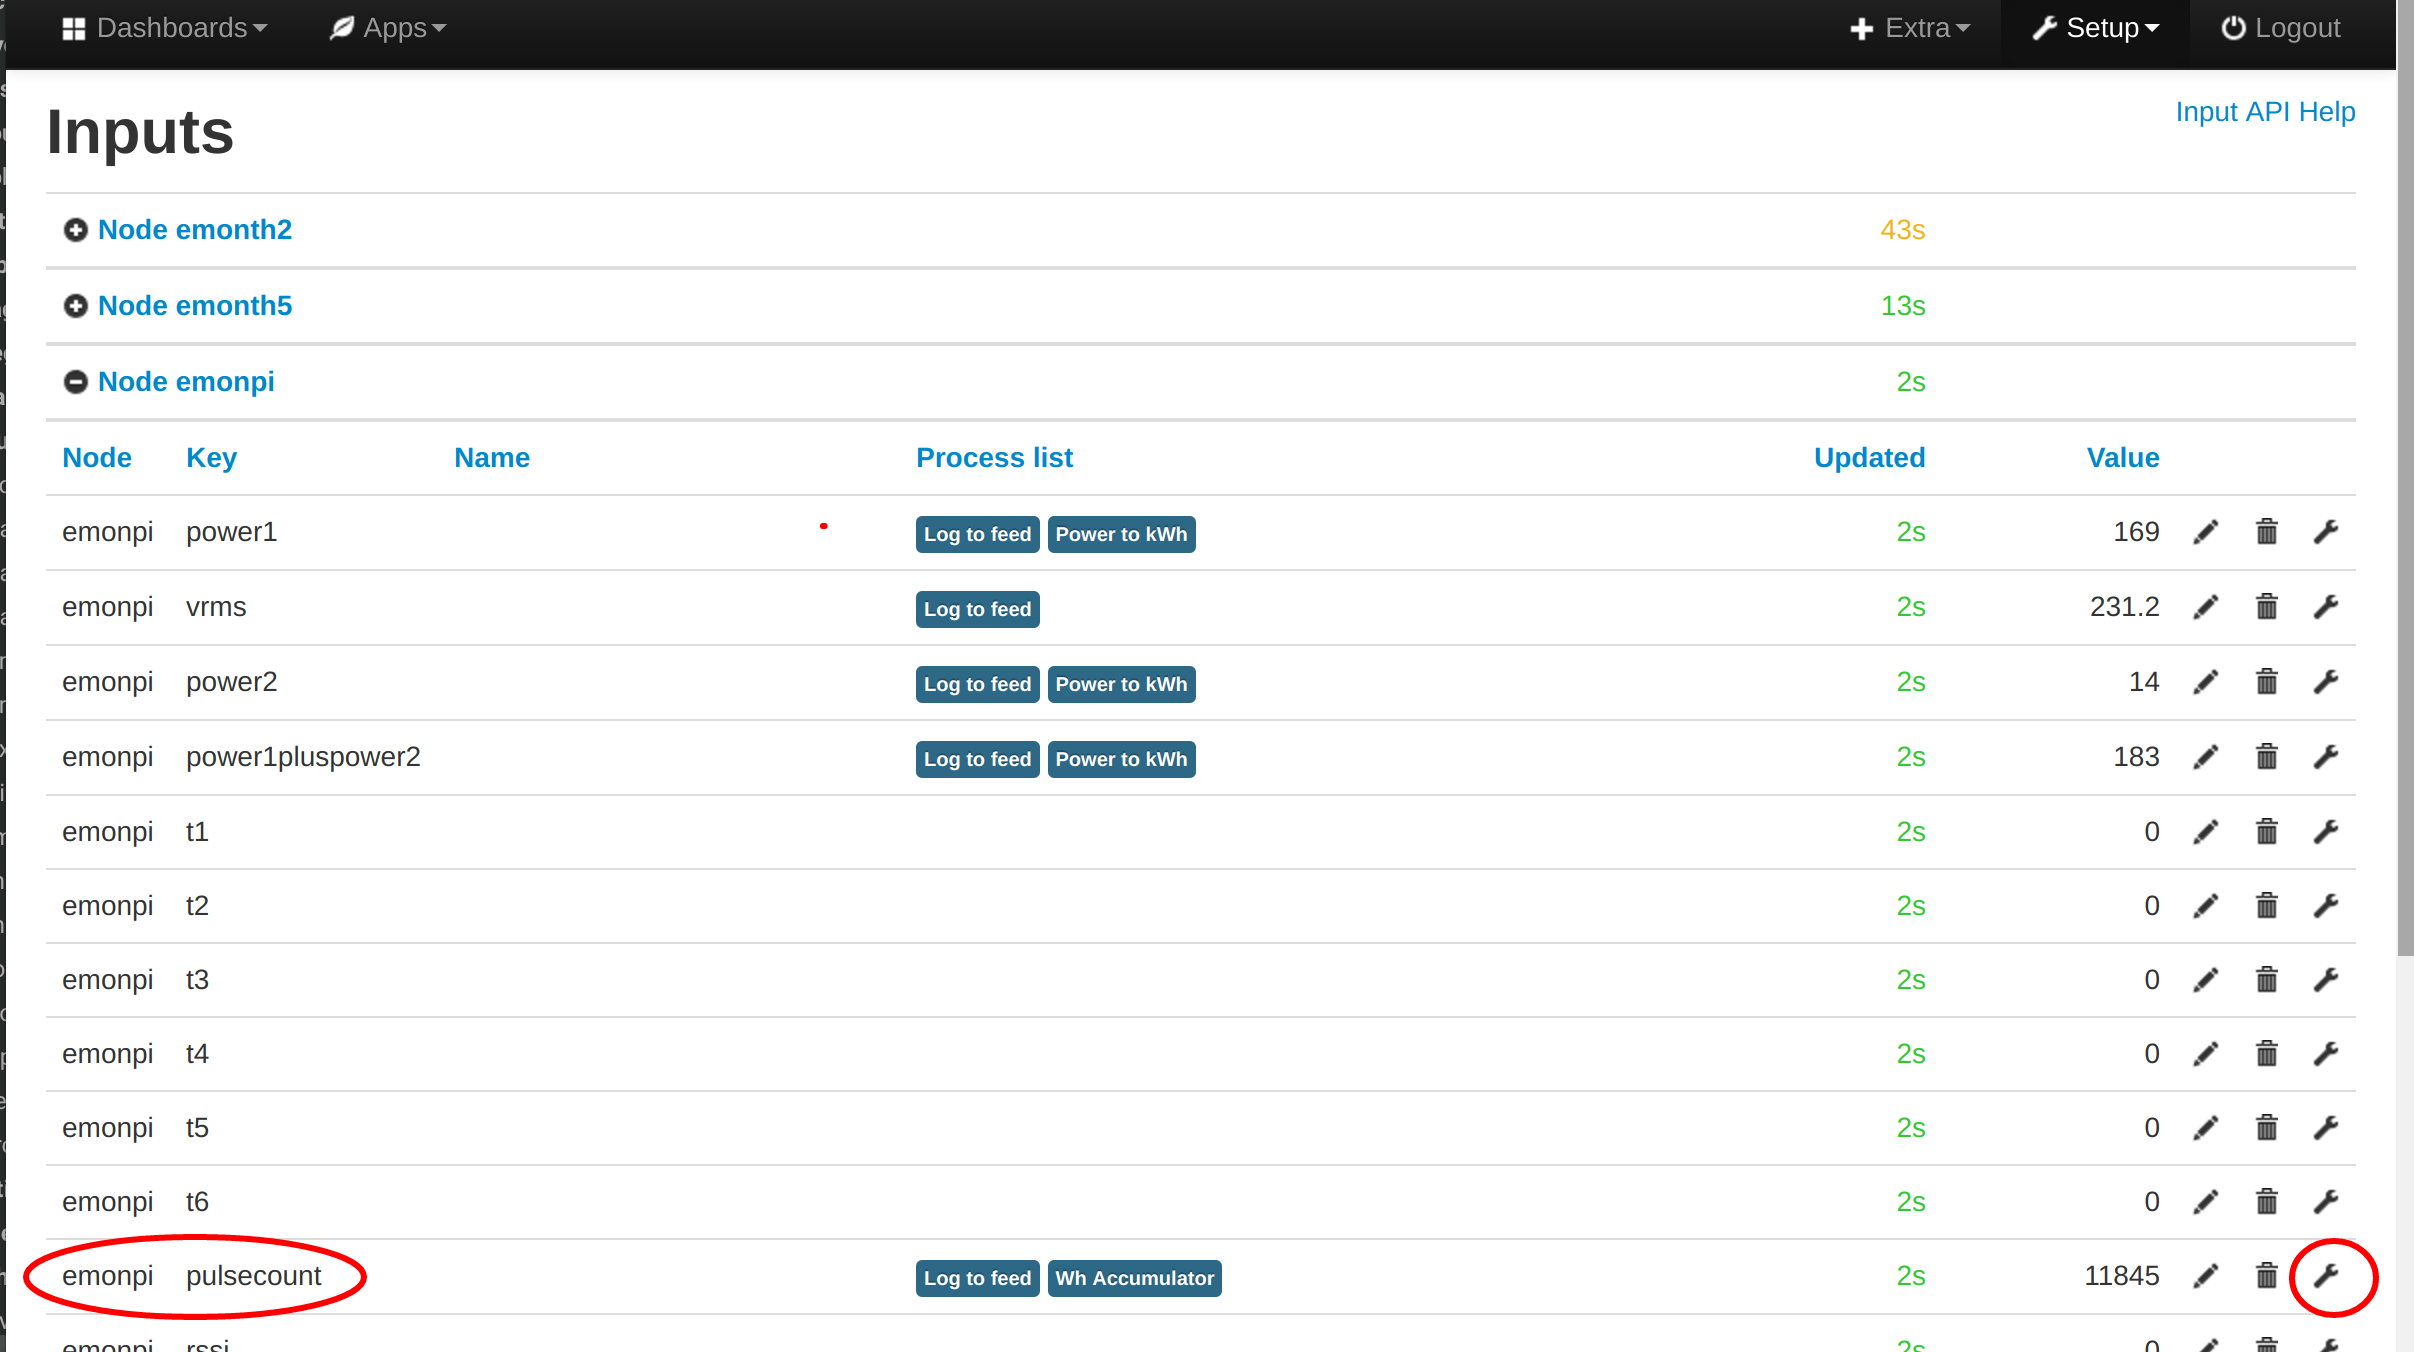Viewport: 2414px width, 1352px height.
Task: Open the Apps dropdown menu
Action: click(388, 28)
